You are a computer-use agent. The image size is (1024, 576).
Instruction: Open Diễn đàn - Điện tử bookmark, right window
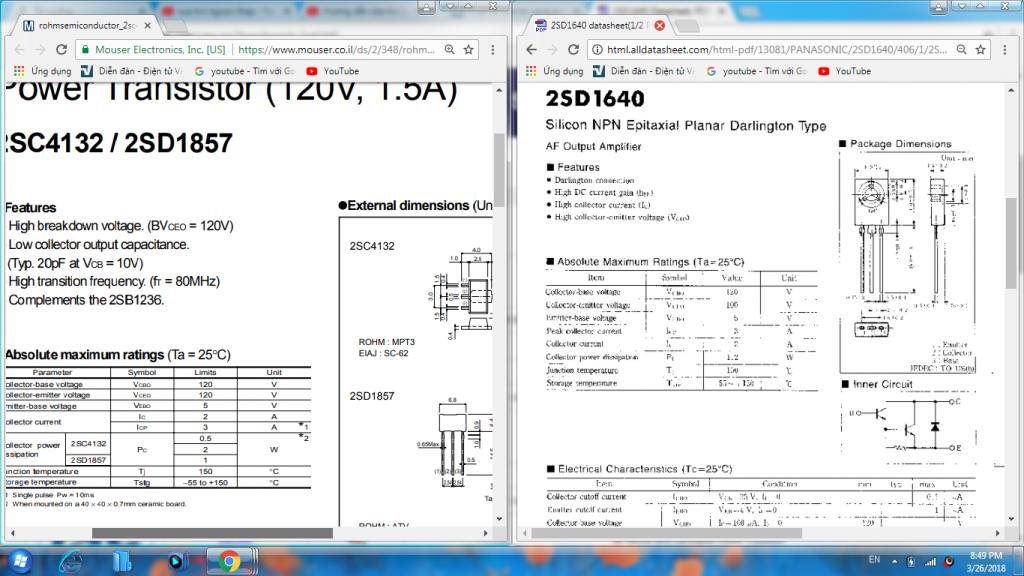[643, 71]
